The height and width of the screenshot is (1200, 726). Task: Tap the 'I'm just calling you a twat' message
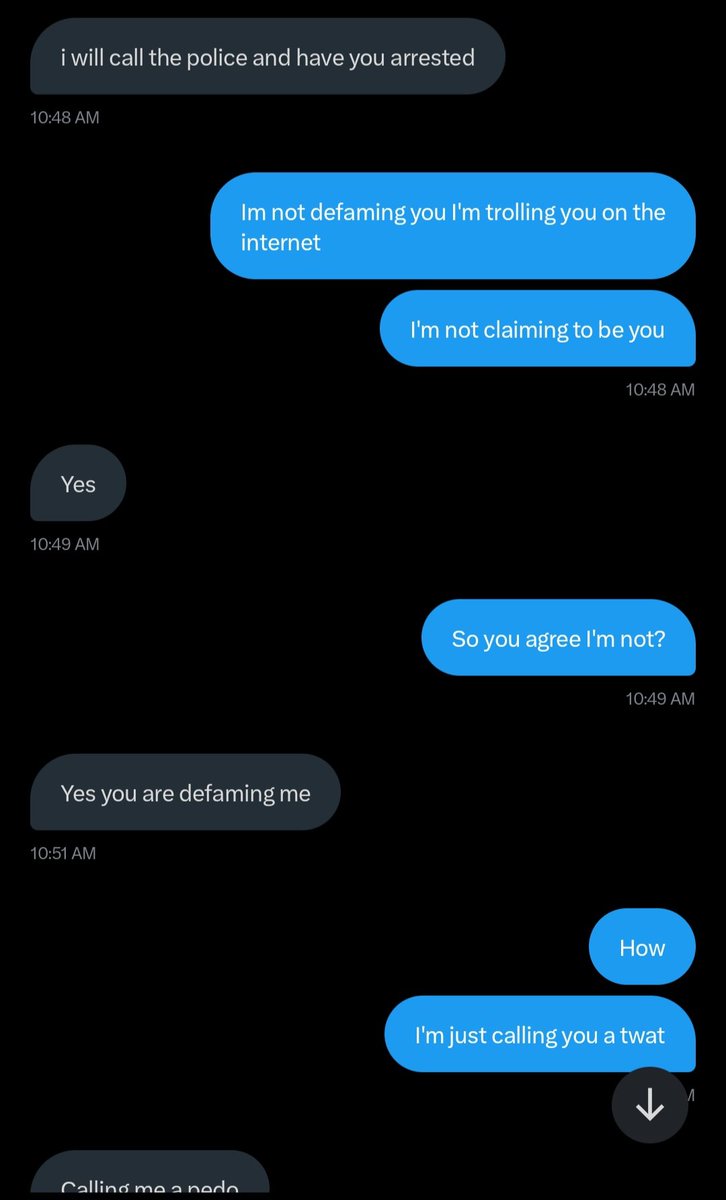click(x=540, y=1034)
